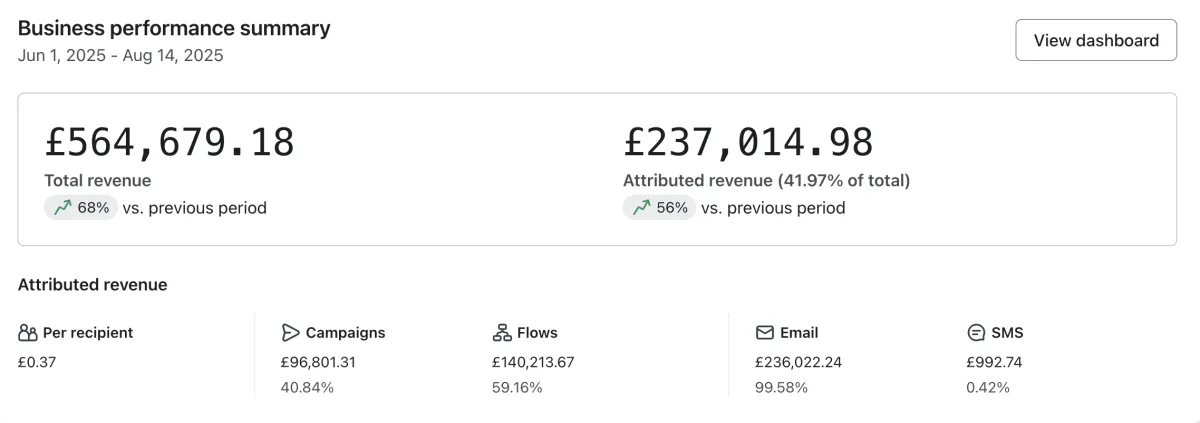Click the £564,679.18 total revenue figure
Viewport: 1200px width, 423px height.
169,142
